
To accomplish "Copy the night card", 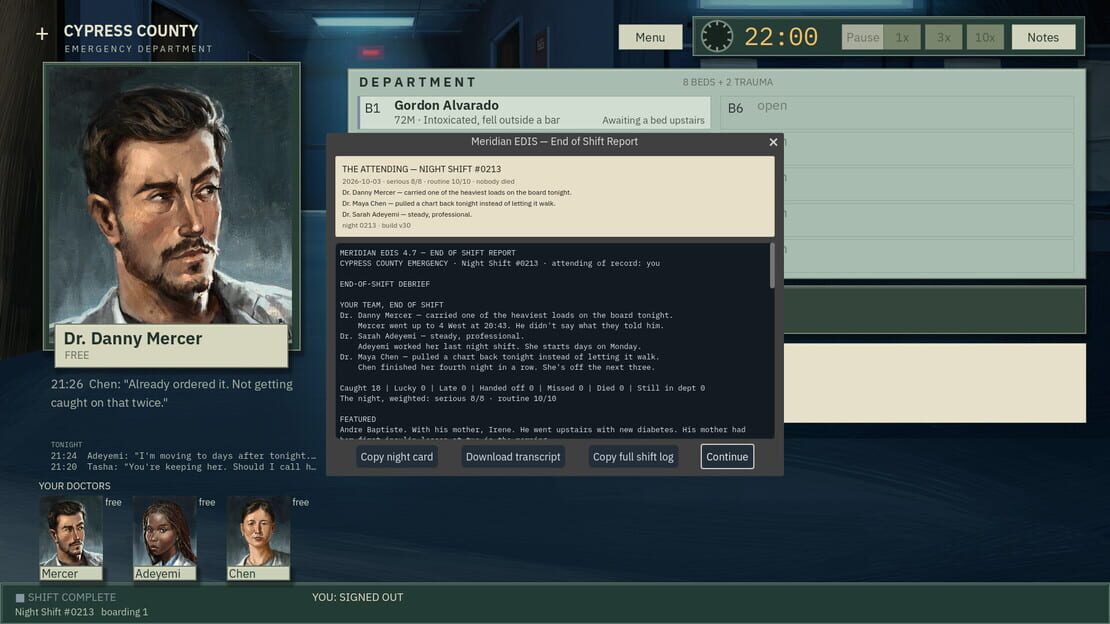I will point(396,457).
